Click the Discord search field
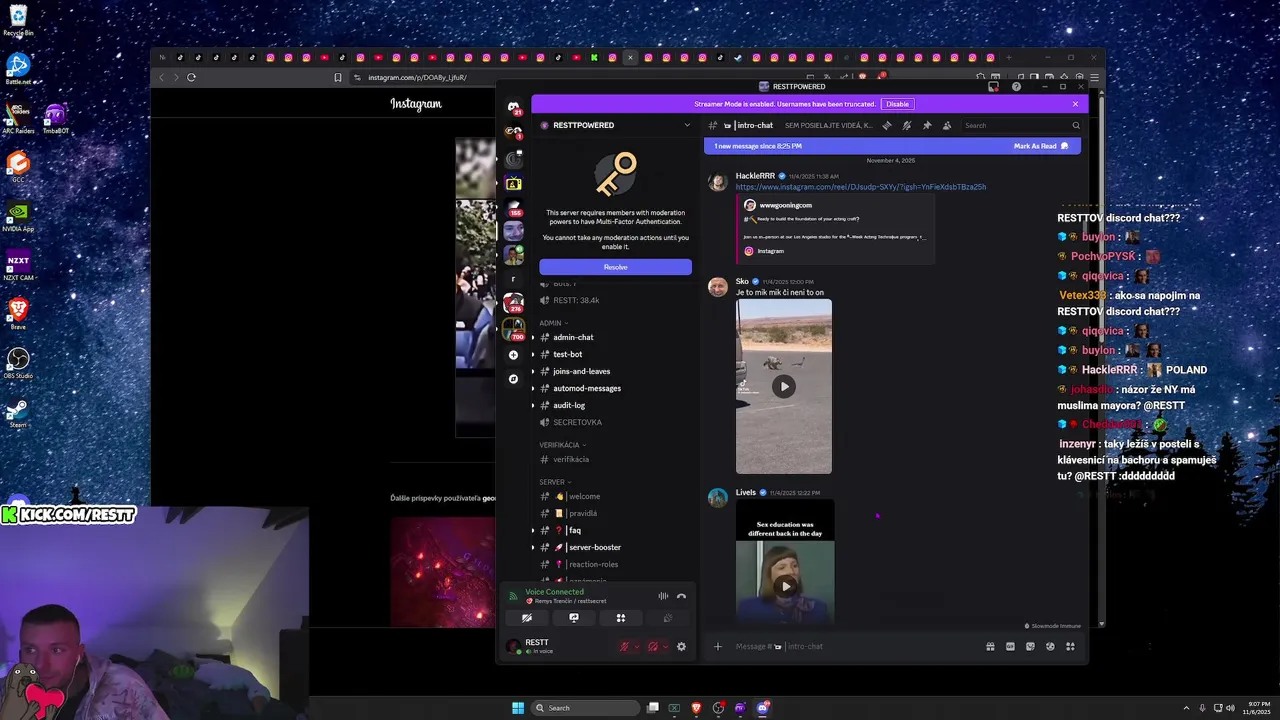The width and height of the screenshot is (1280, 720). point(1022,125)
